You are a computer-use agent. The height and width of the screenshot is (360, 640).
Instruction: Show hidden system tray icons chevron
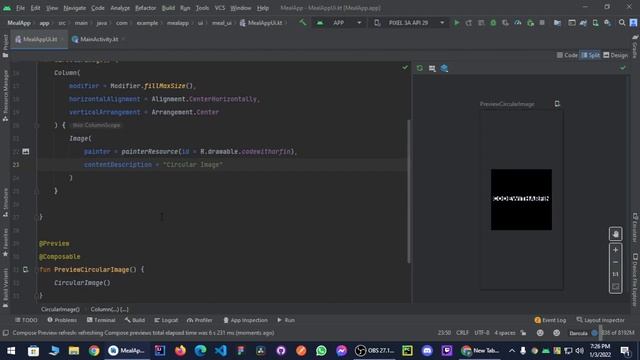(511, 351)
